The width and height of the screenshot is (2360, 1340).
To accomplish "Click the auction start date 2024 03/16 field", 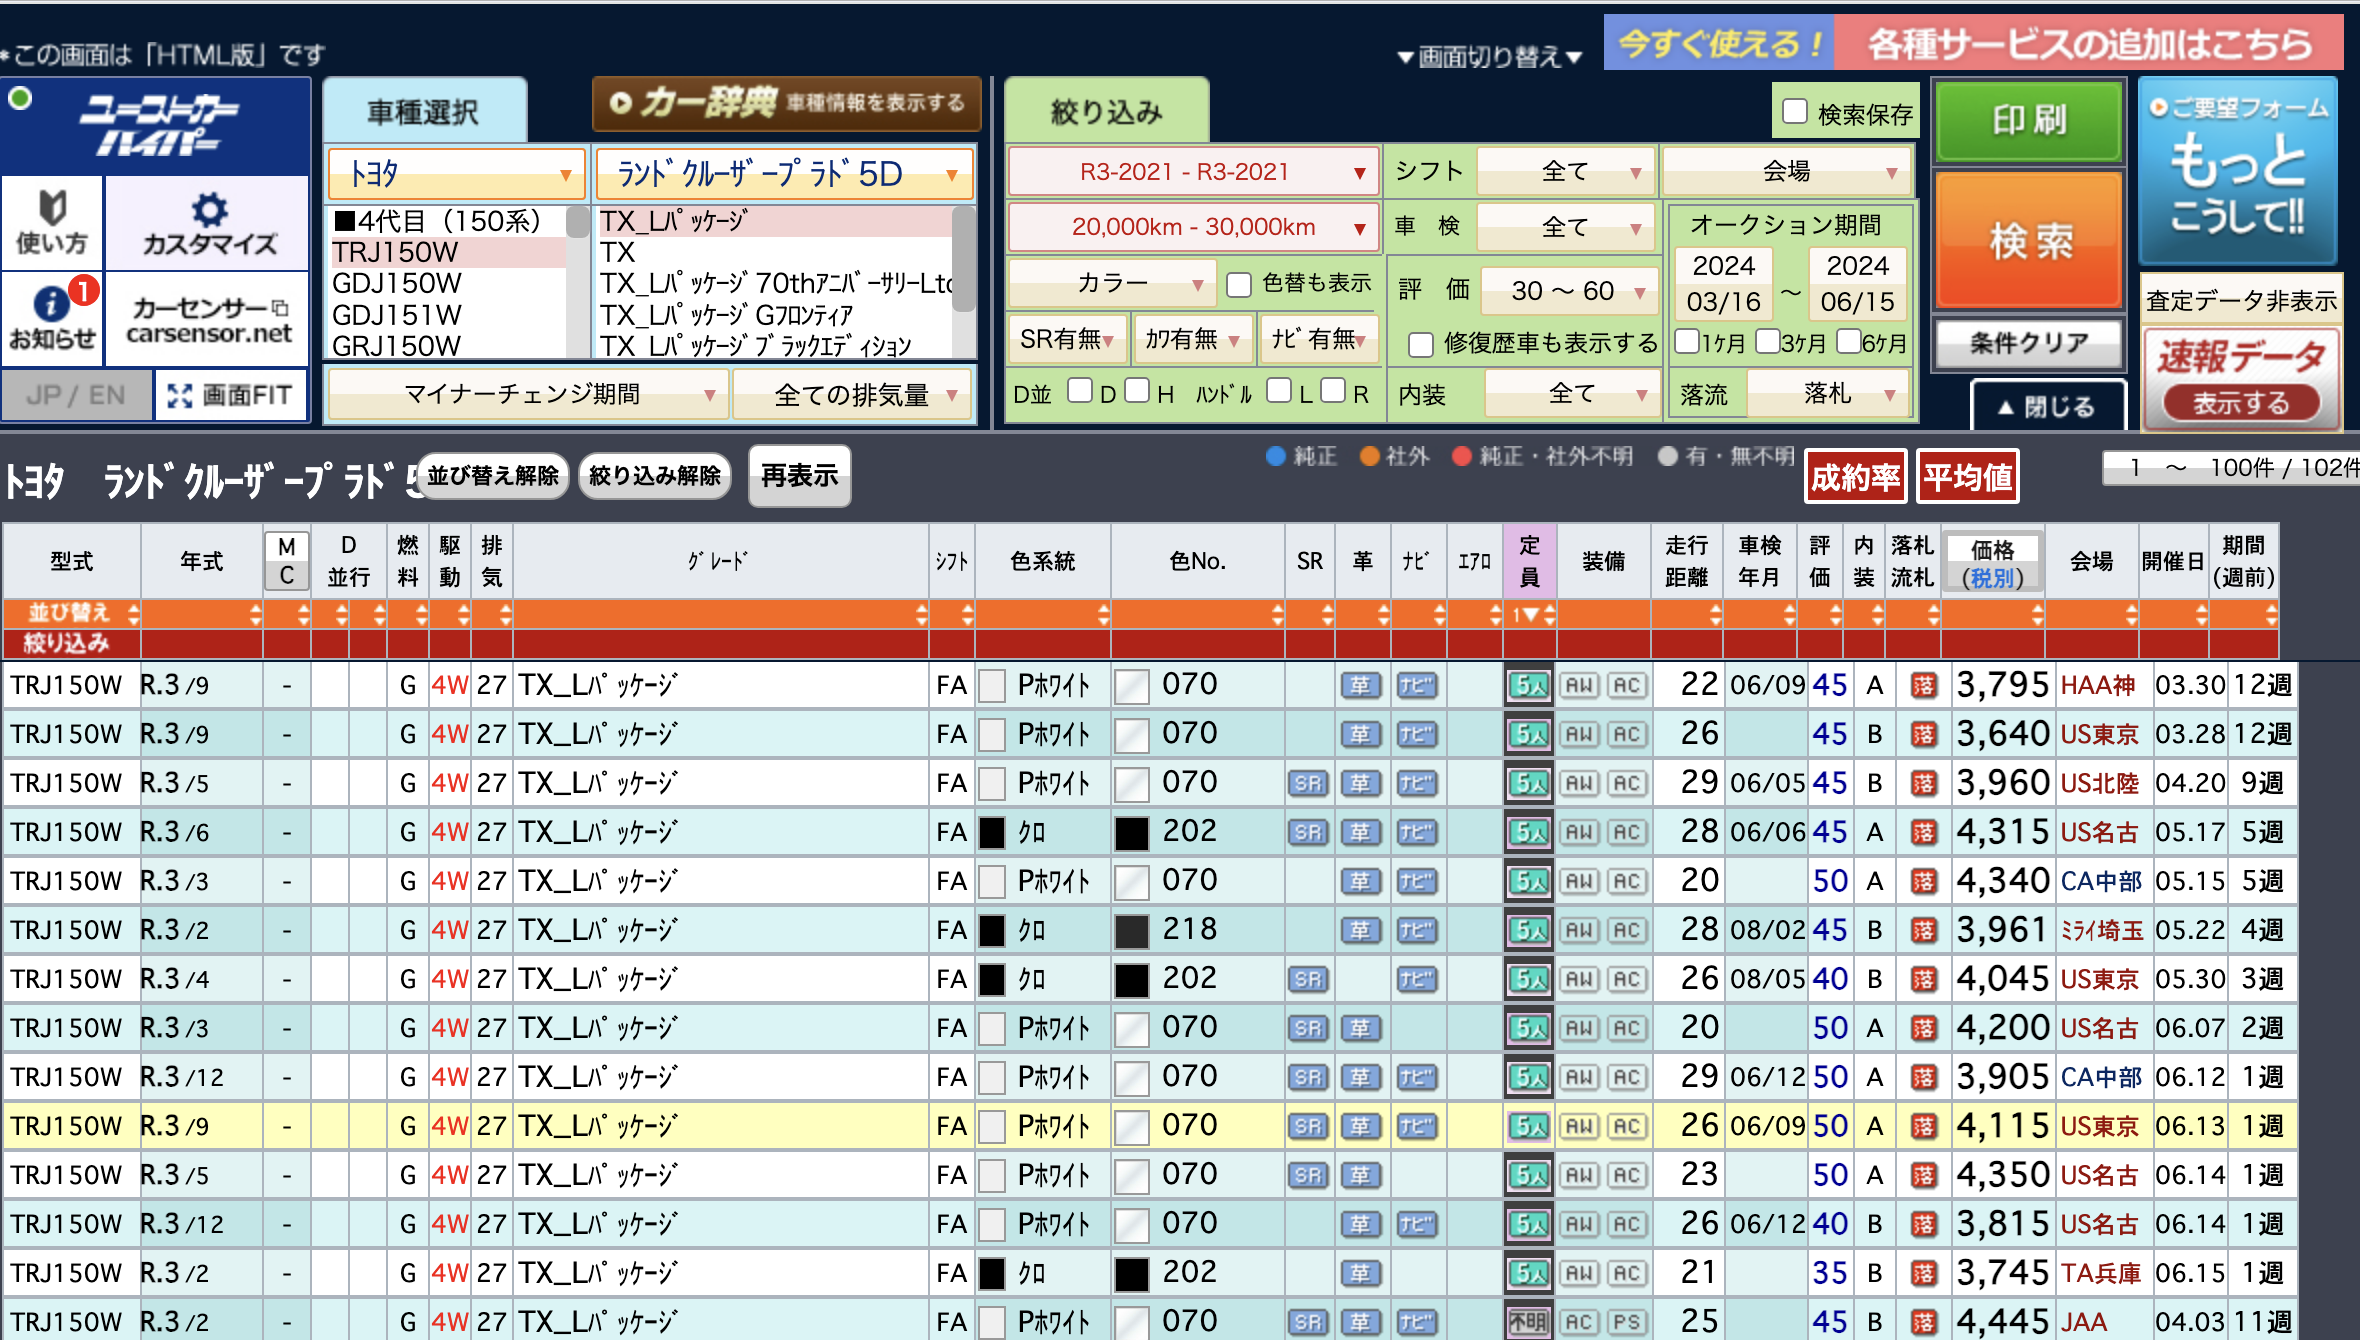I will (x=1723, y=283).
